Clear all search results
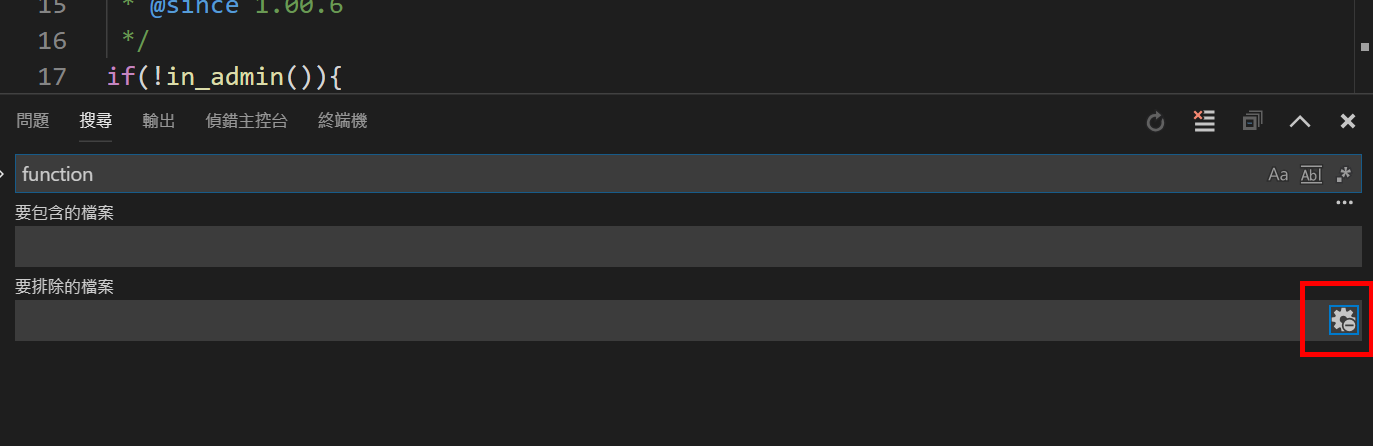1373x446 pixels. (1204, 121)
